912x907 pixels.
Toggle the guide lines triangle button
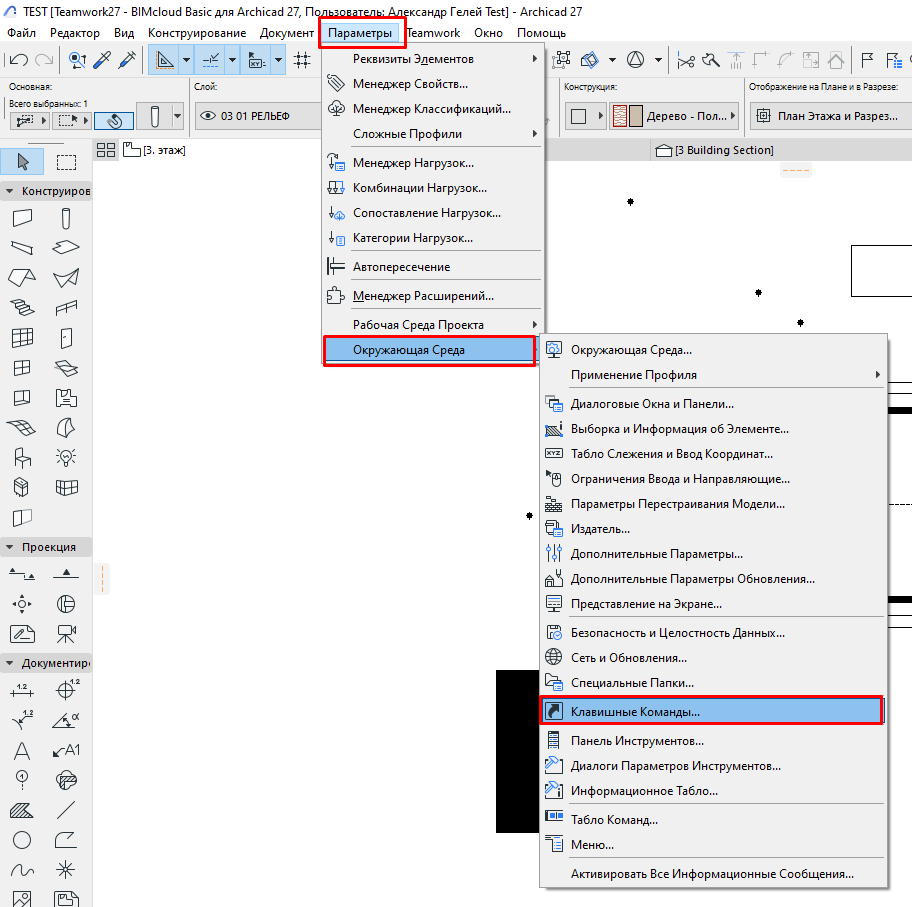tap(164, 60)
